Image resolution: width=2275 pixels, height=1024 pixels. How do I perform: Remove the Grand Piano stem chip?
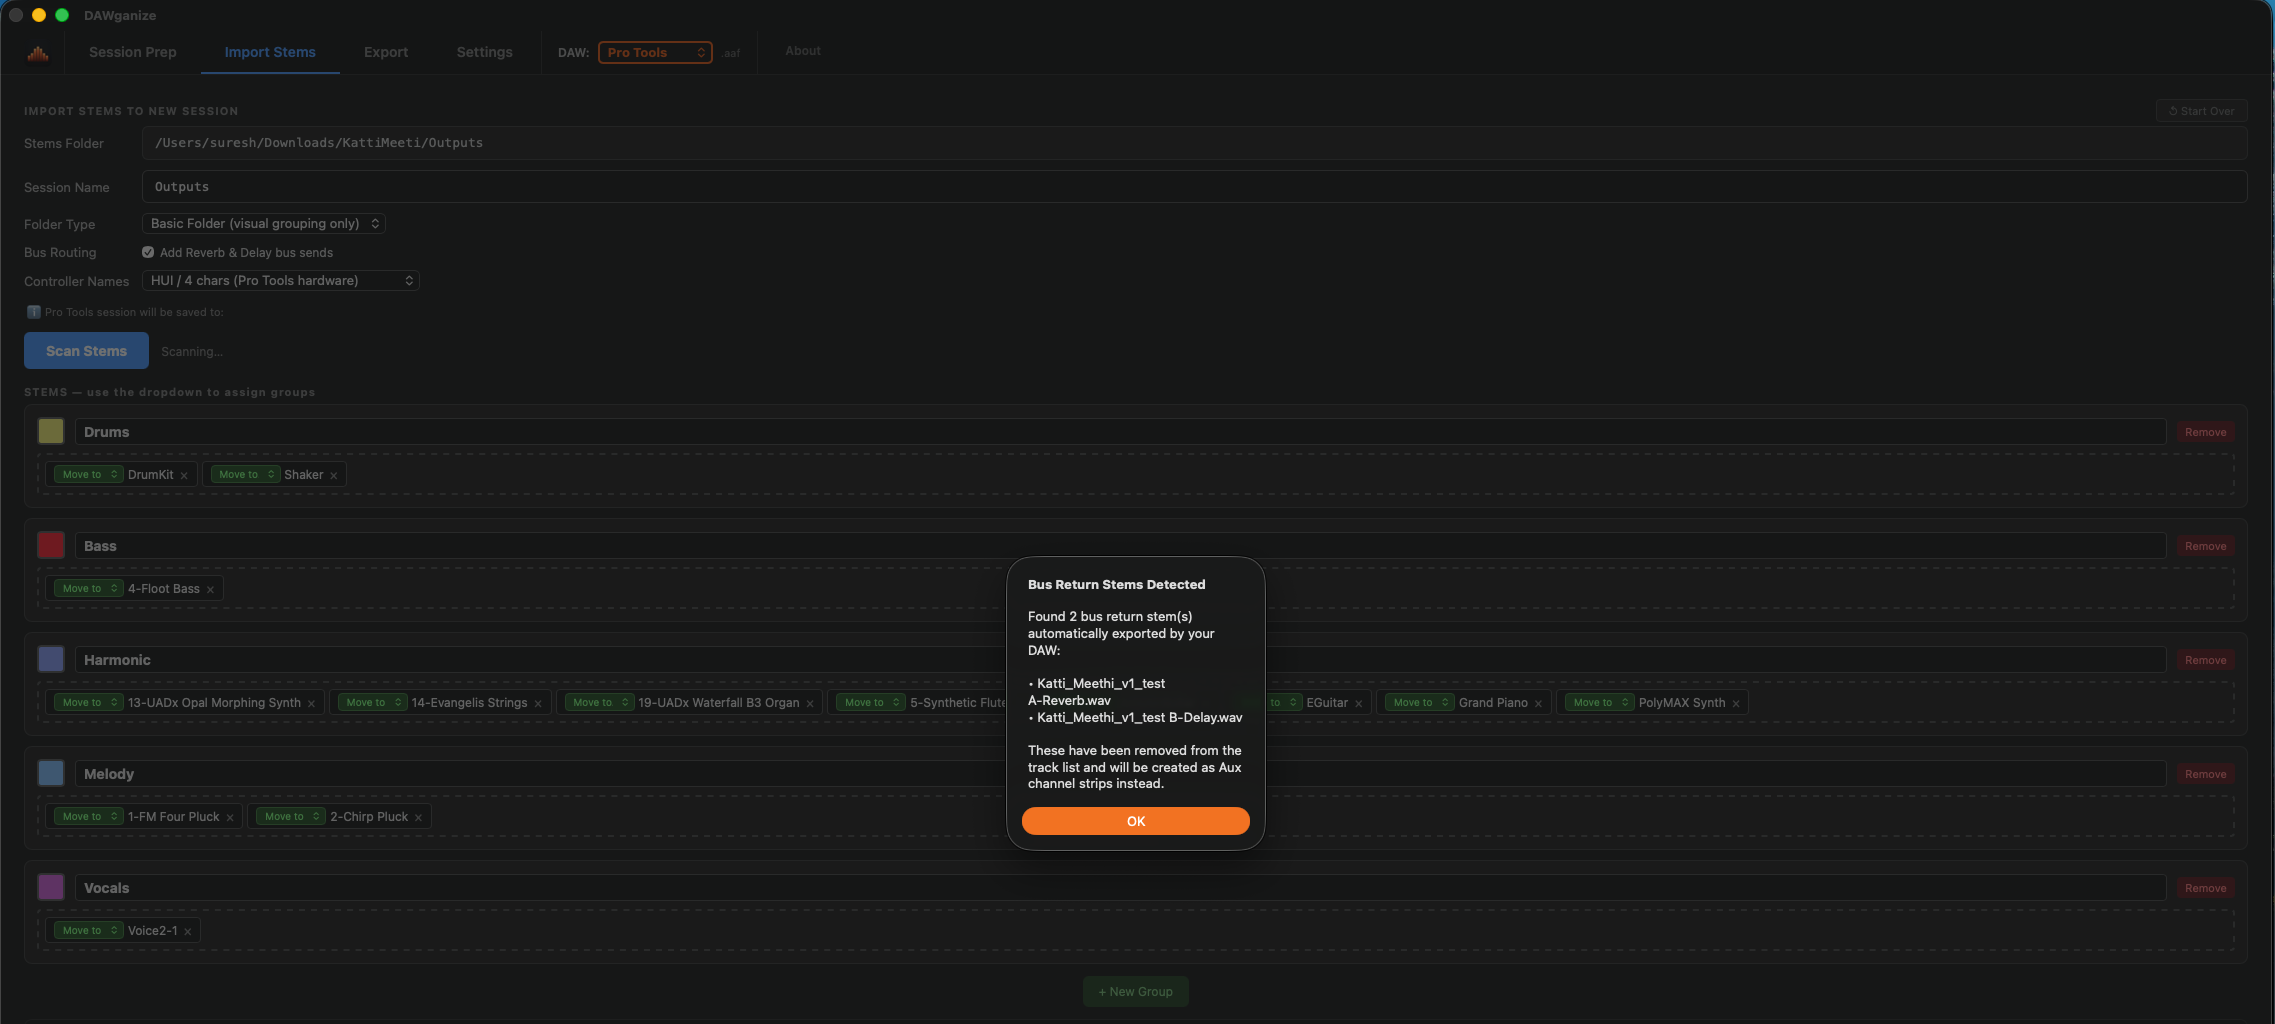(1537, 702)
